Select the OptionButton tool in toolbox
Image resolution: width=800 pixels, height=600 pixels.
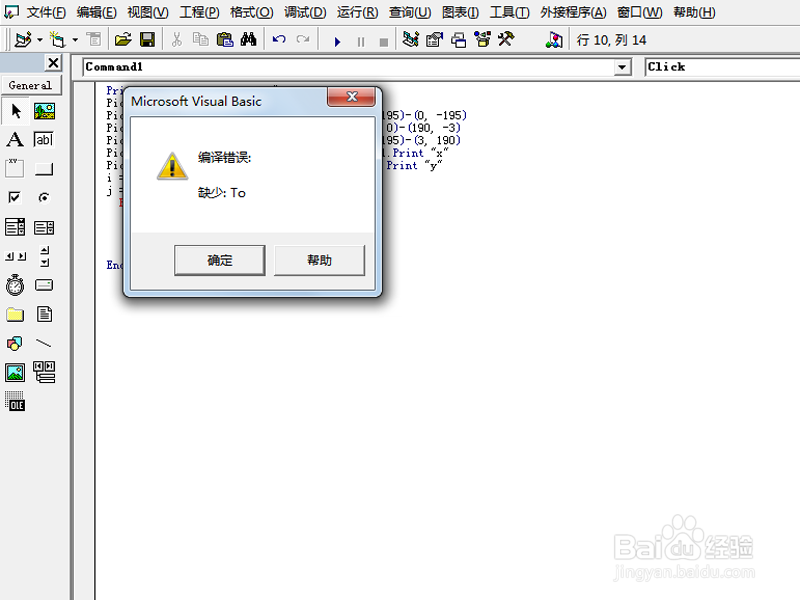coord(44,197)
